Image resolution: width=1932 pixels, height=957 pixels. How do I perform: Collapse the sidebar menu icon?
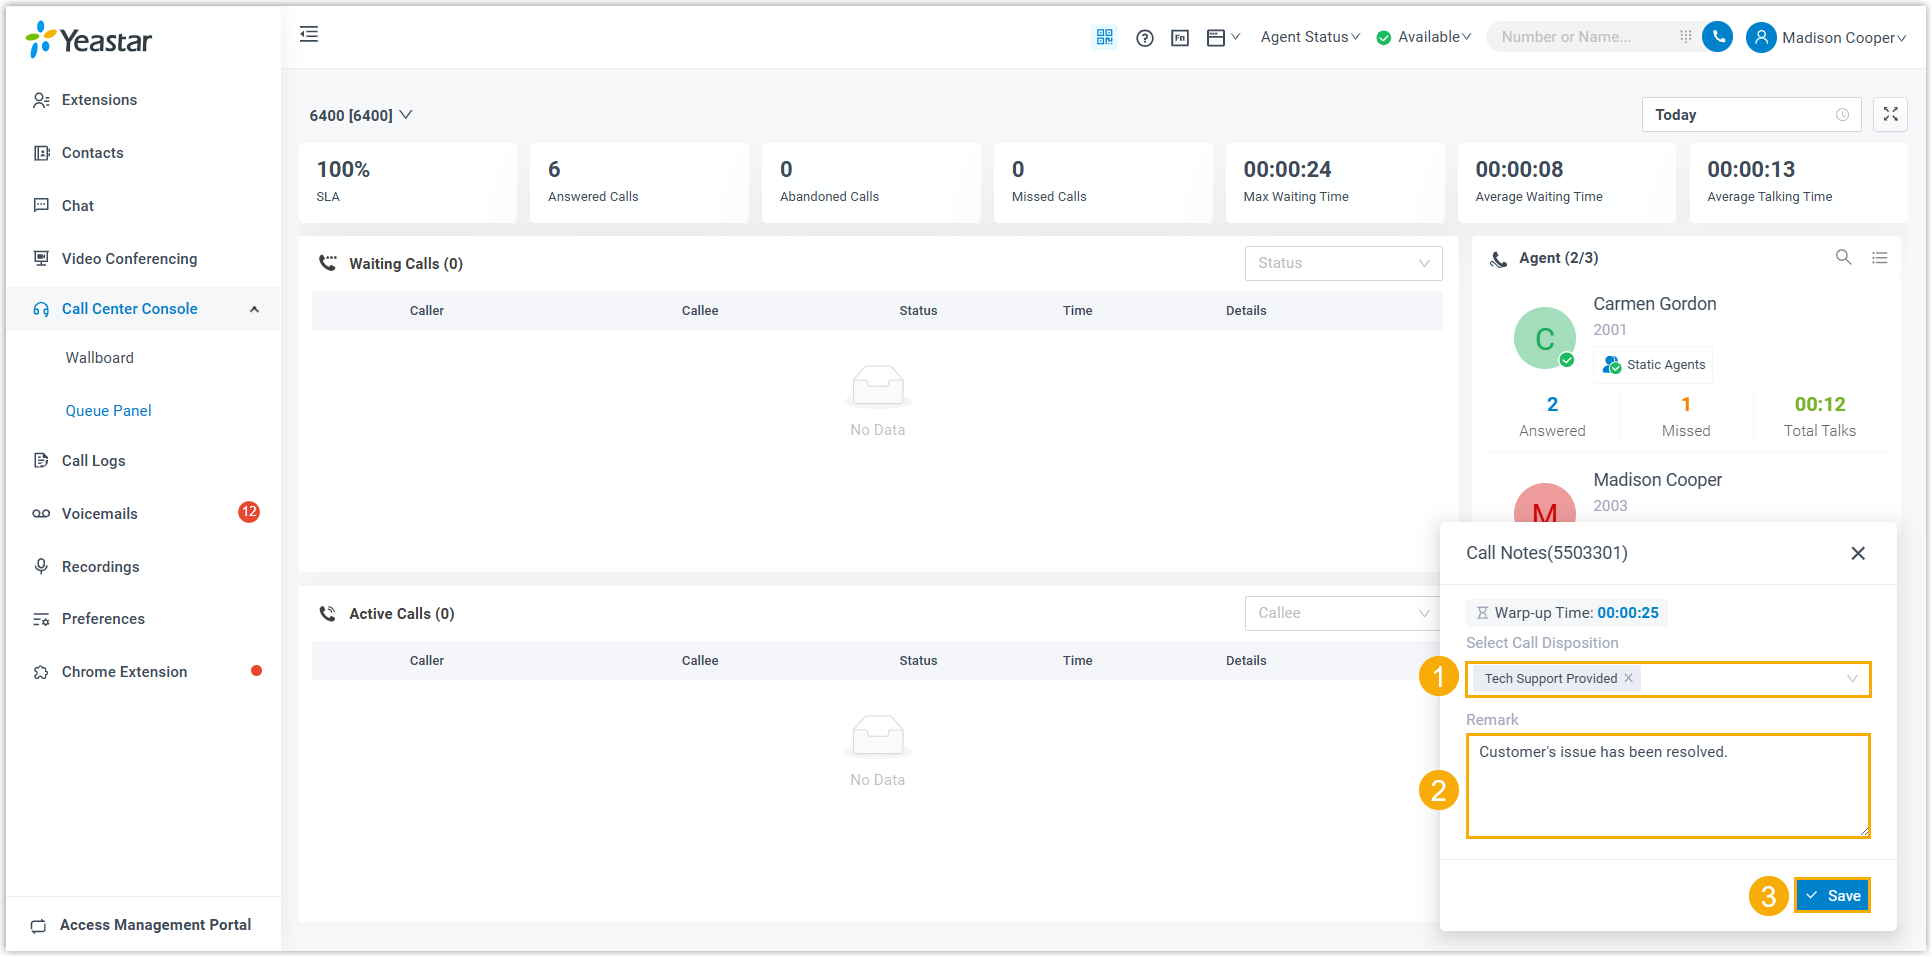pos(309,35)
